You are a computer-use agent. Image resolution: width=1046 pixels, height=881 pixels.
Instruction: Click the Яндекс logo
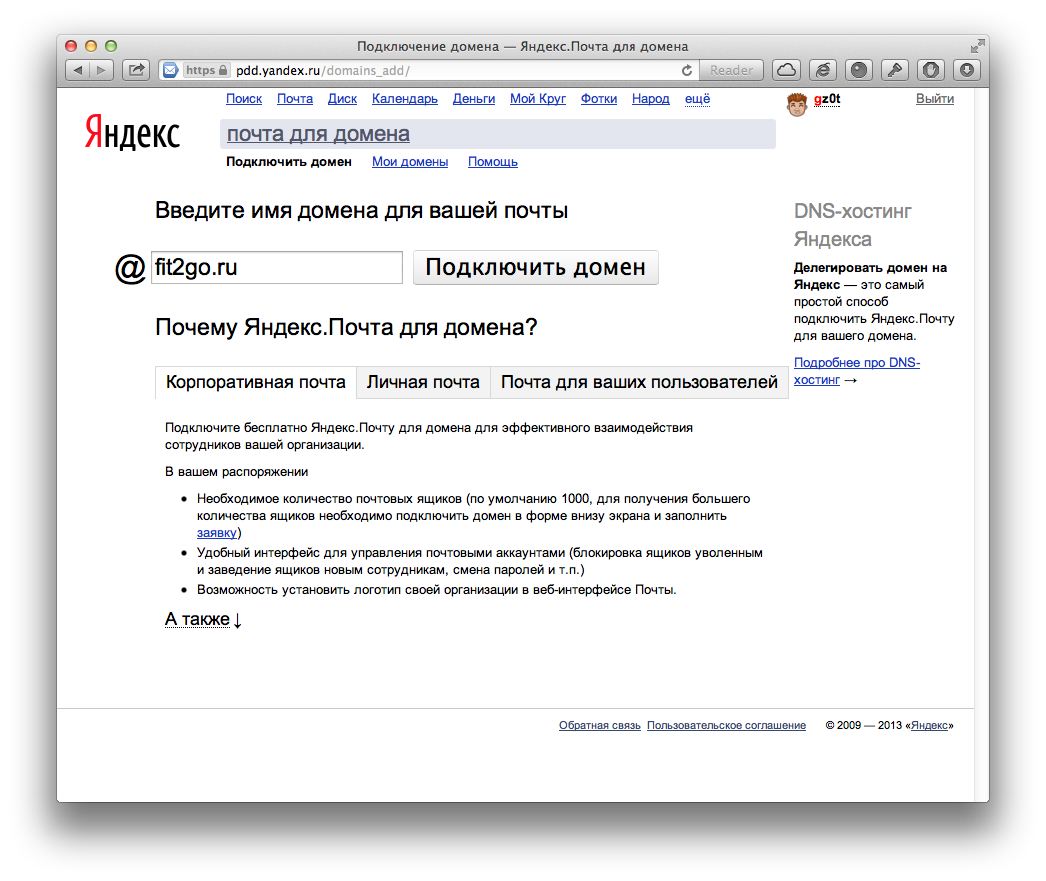pyautogui.click(x=132, y=132)
